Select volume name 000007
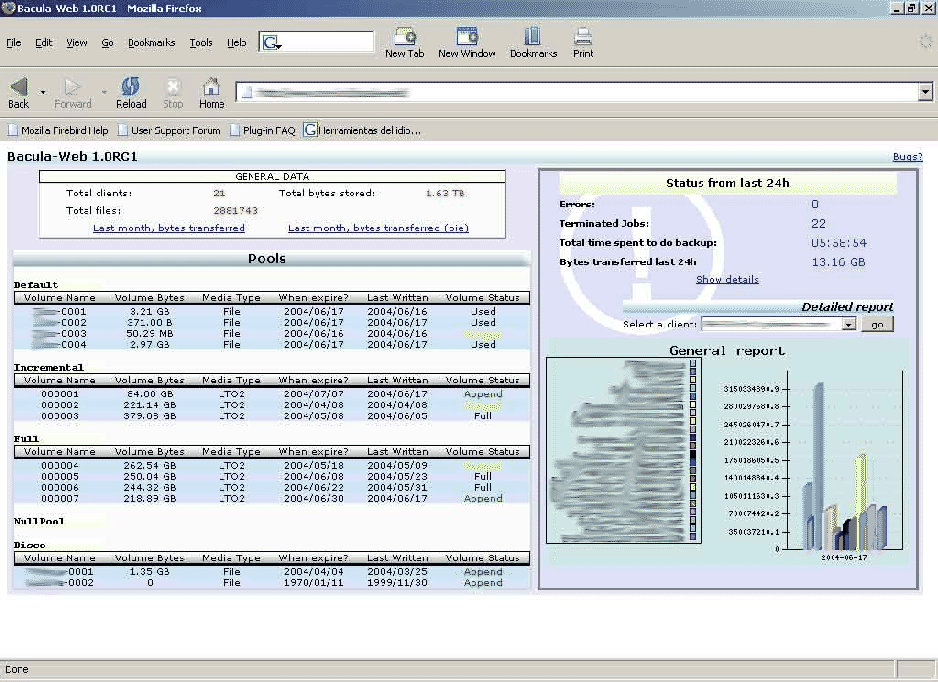 60,498
